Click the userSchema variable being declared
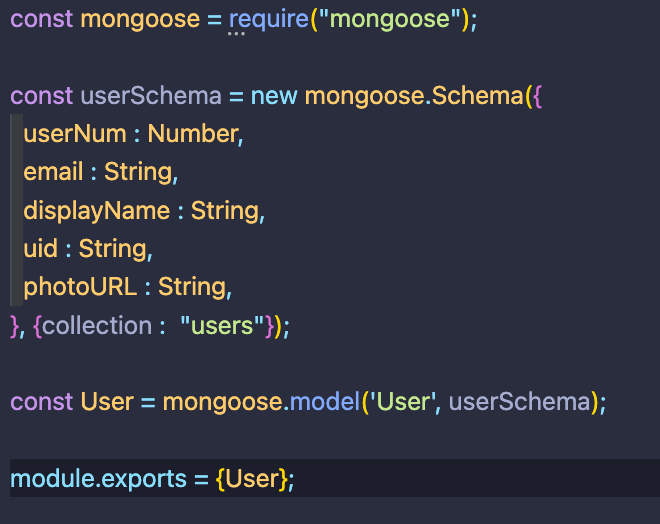Screen dimensions: 660x524 (x=150, y=96)
